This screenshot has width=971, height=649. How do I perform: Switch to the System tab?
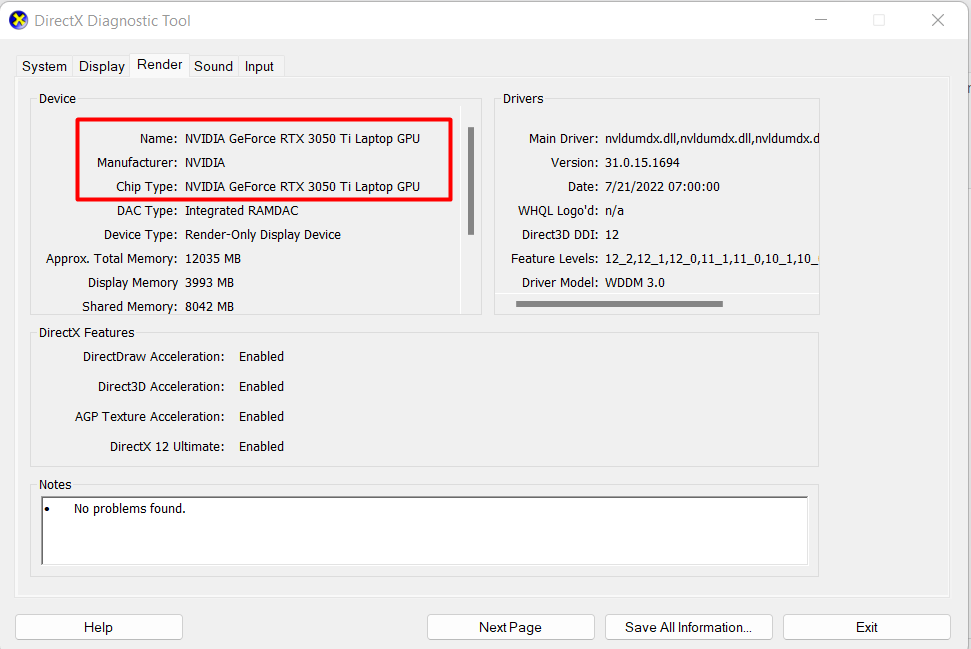click(x=44, y=66)
